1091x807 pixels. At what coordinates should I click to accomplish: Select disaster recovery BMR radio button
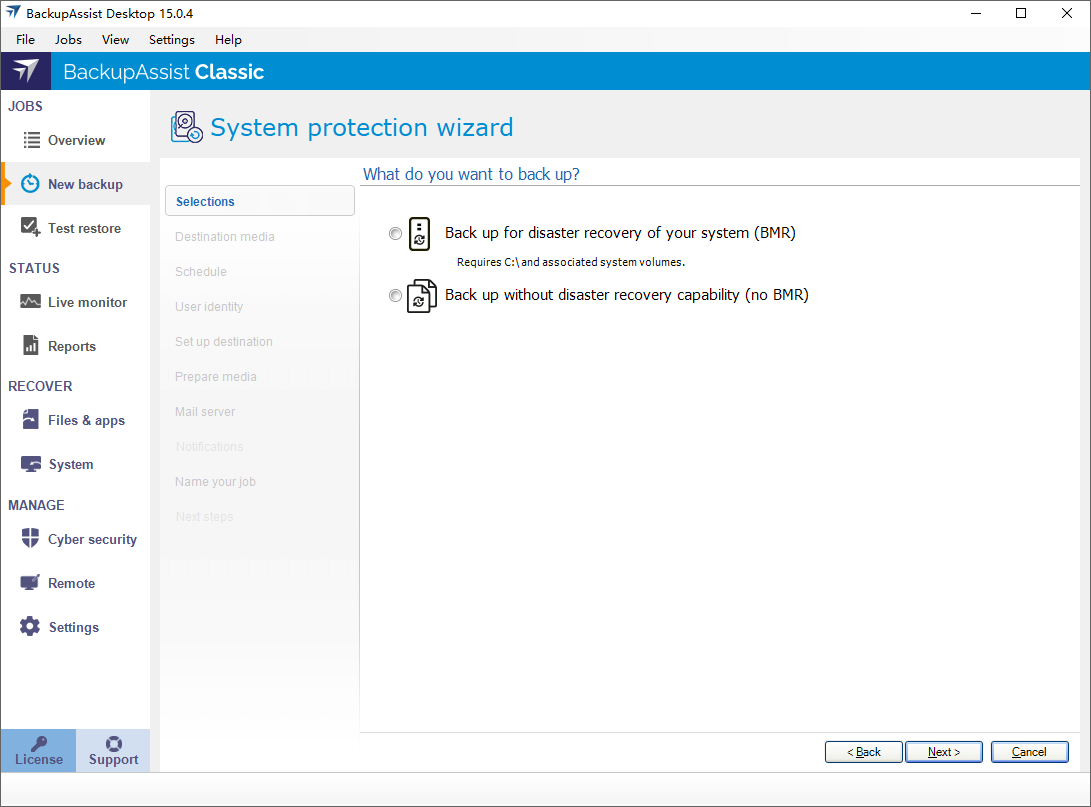[395, 234]
